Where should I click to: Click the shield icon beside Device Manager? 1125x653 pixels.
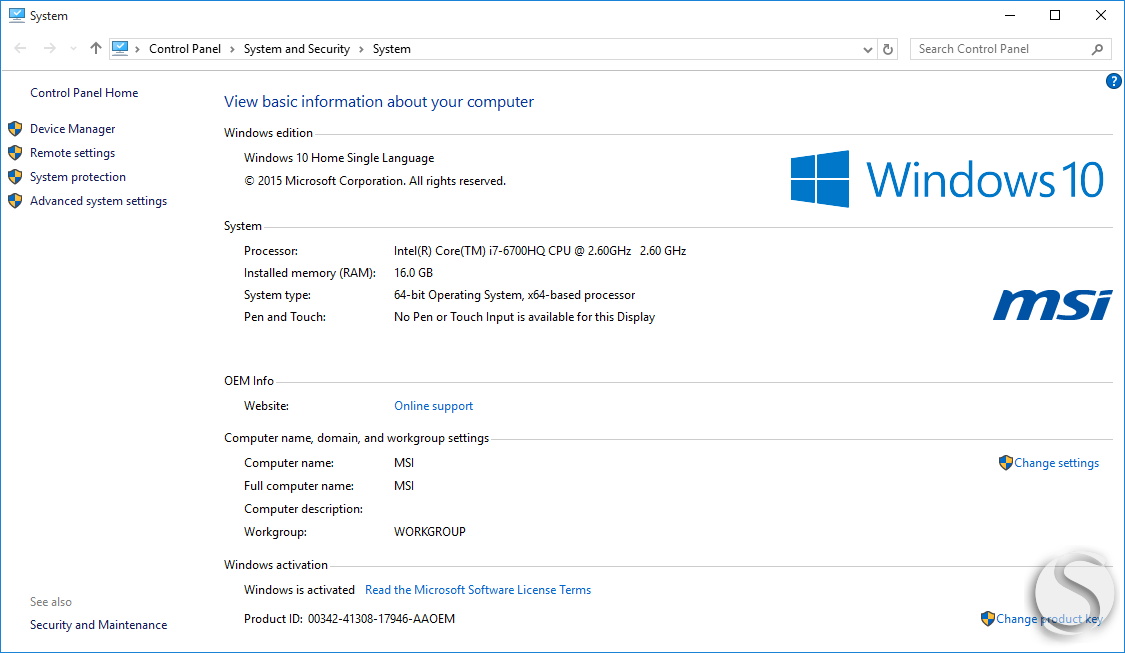(15, 129)
